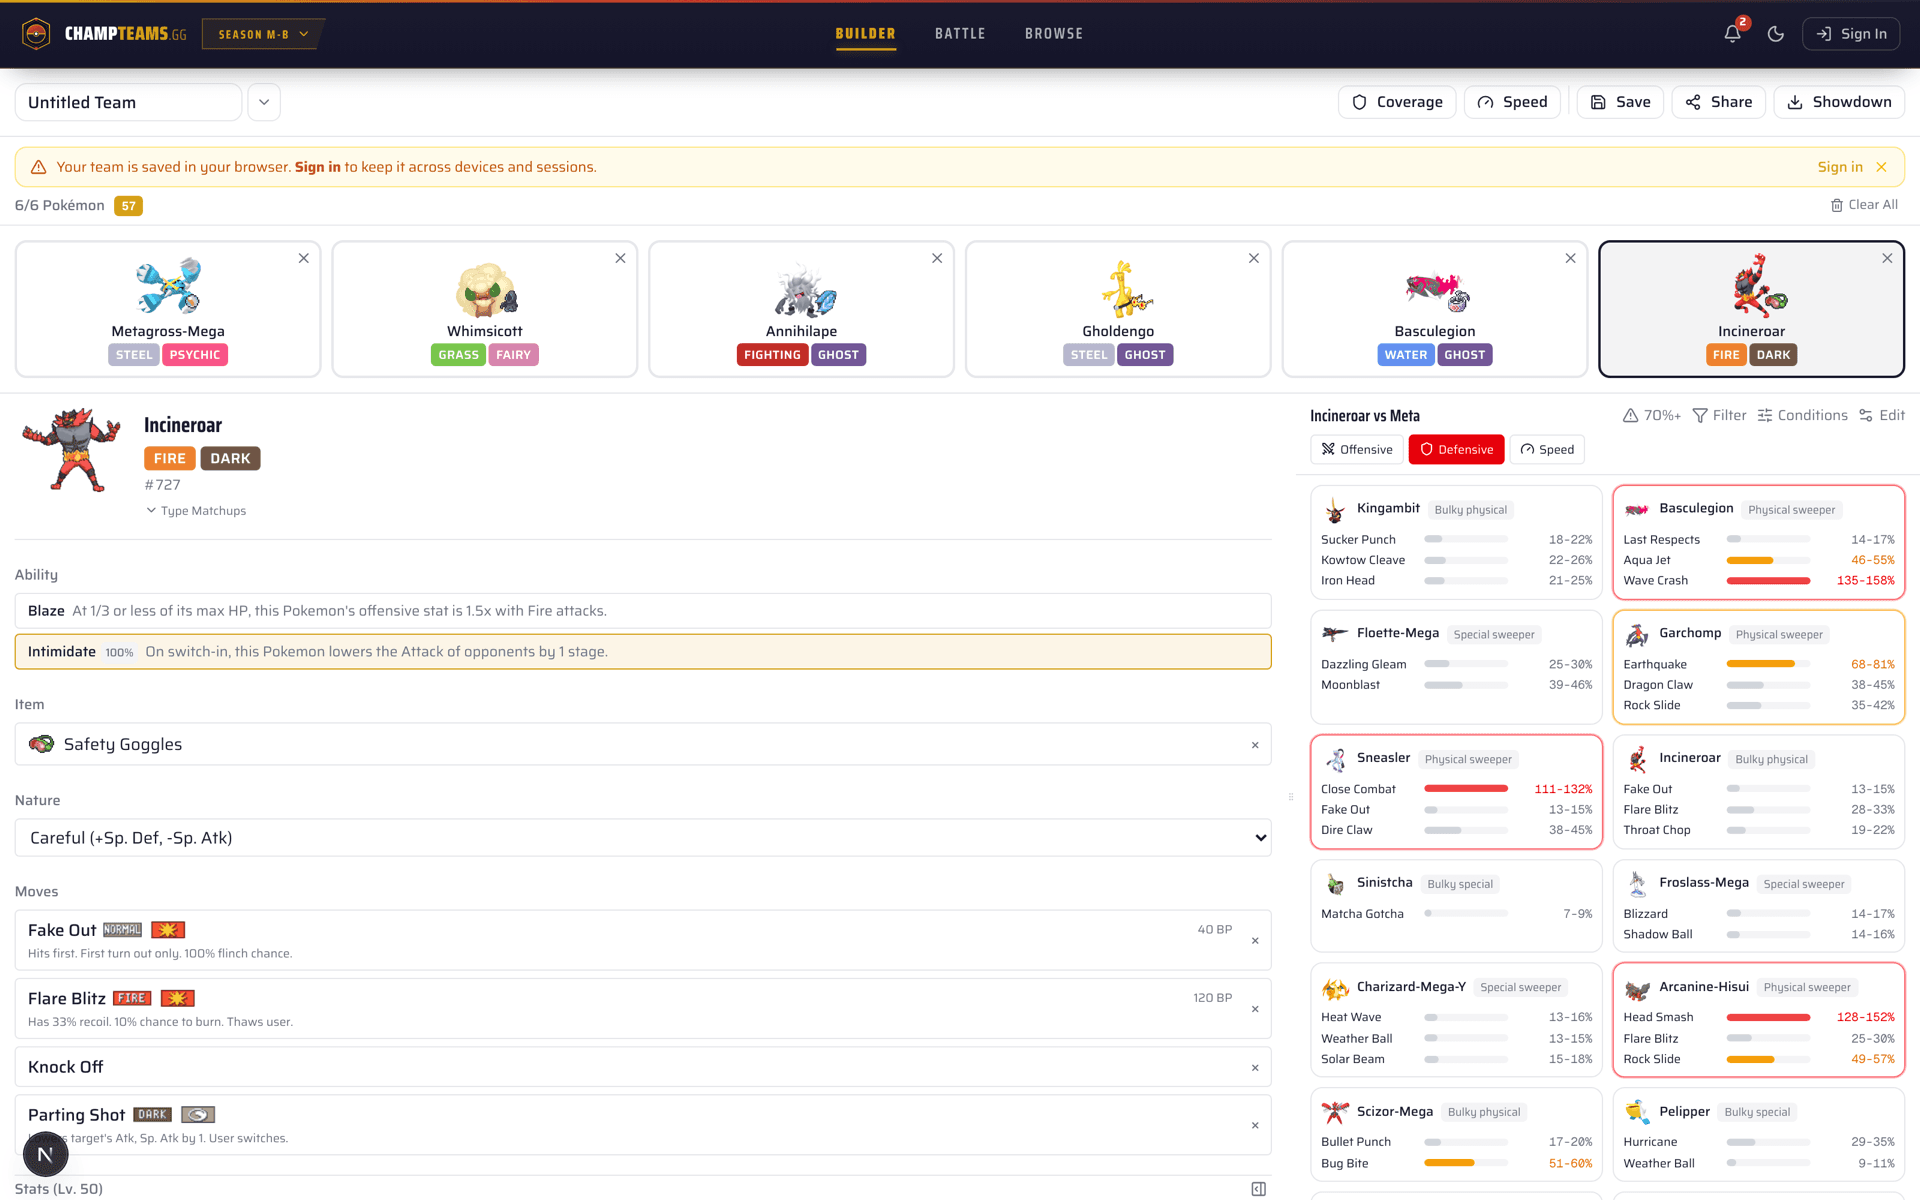Click the Share button
1920x1200 pixels.
tap(1718, 102)
